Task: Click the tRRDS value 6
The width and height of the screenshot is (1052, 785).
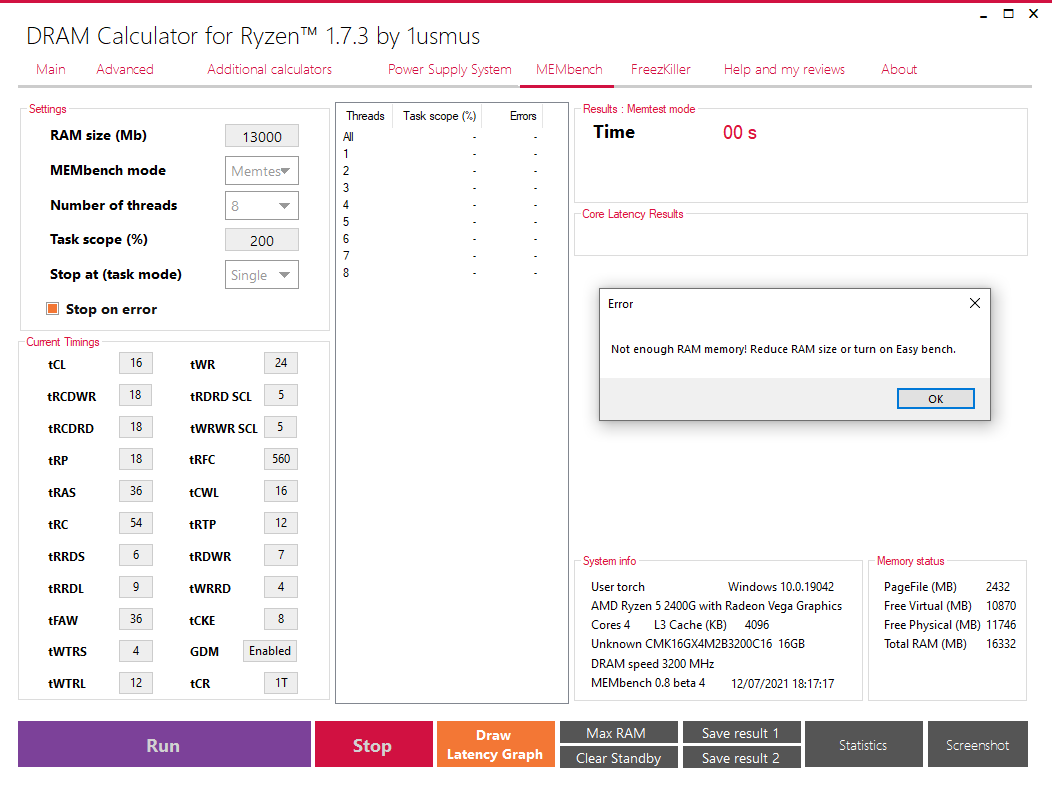Action: click(136, 555)
